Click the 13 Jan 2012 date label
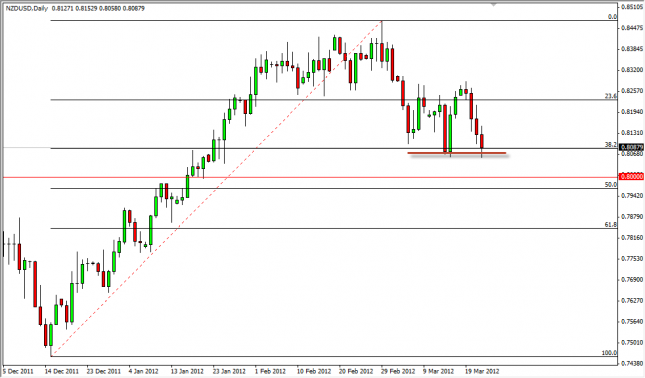 coord(188,371)
